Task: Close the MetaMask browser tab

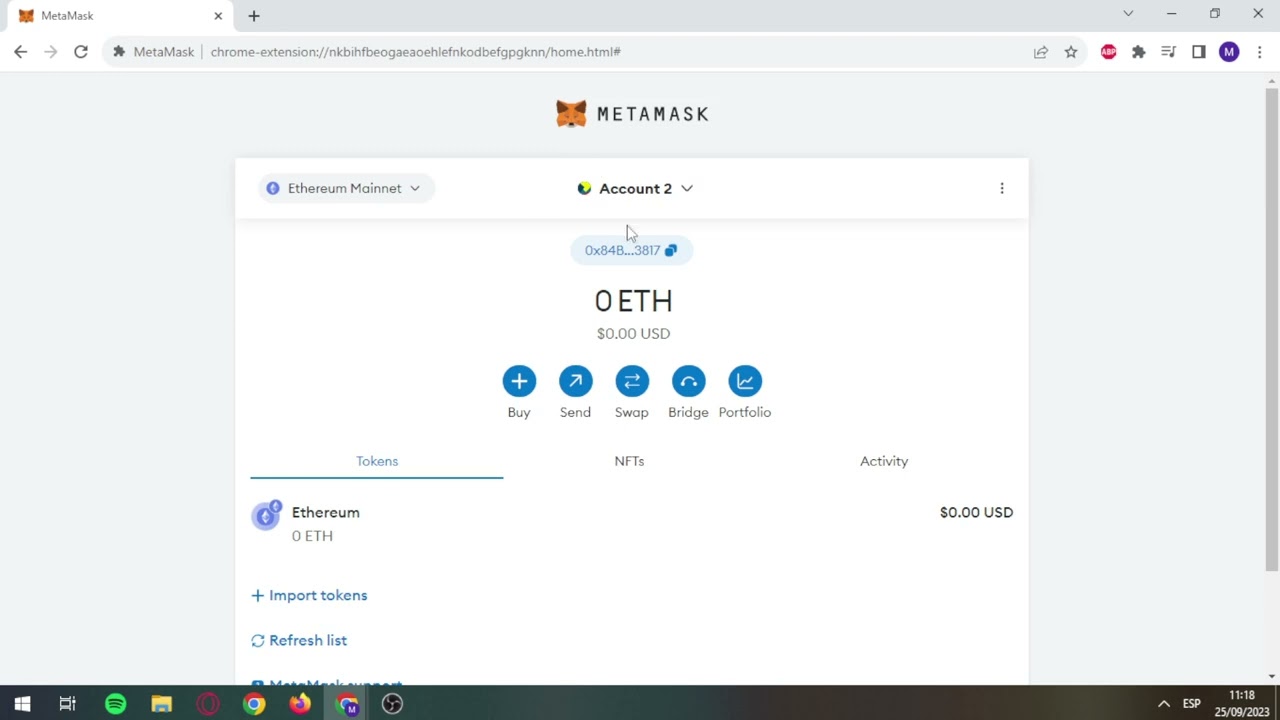Action: click(x=218, y=16)
